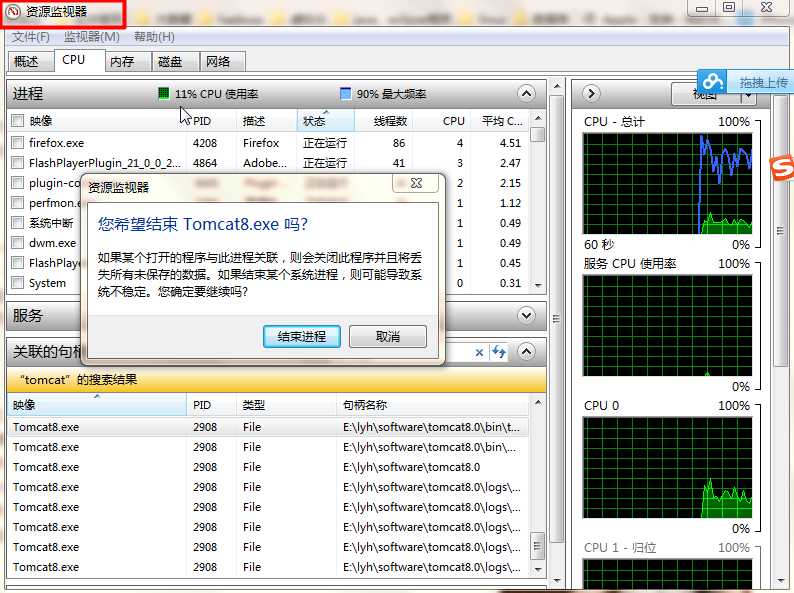
Task: Open the 监视器(M) menu
Action: tap(92, 37)
